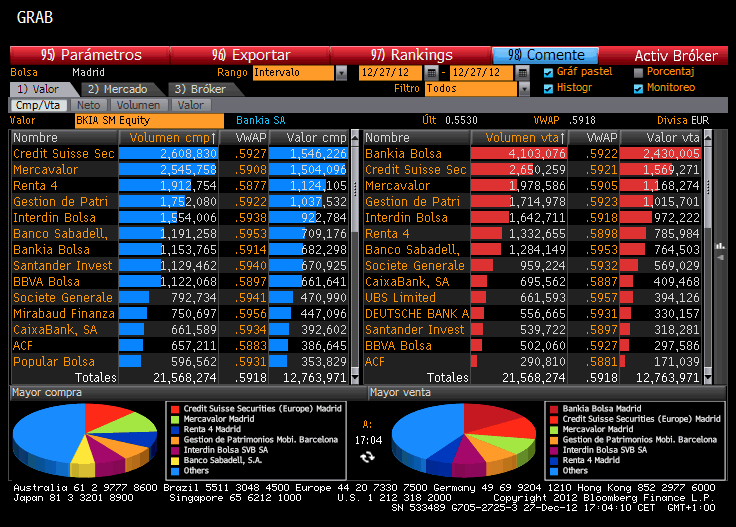Switch to the 3) Bróker tab
The image size is (736, 527).
[201, 89]
